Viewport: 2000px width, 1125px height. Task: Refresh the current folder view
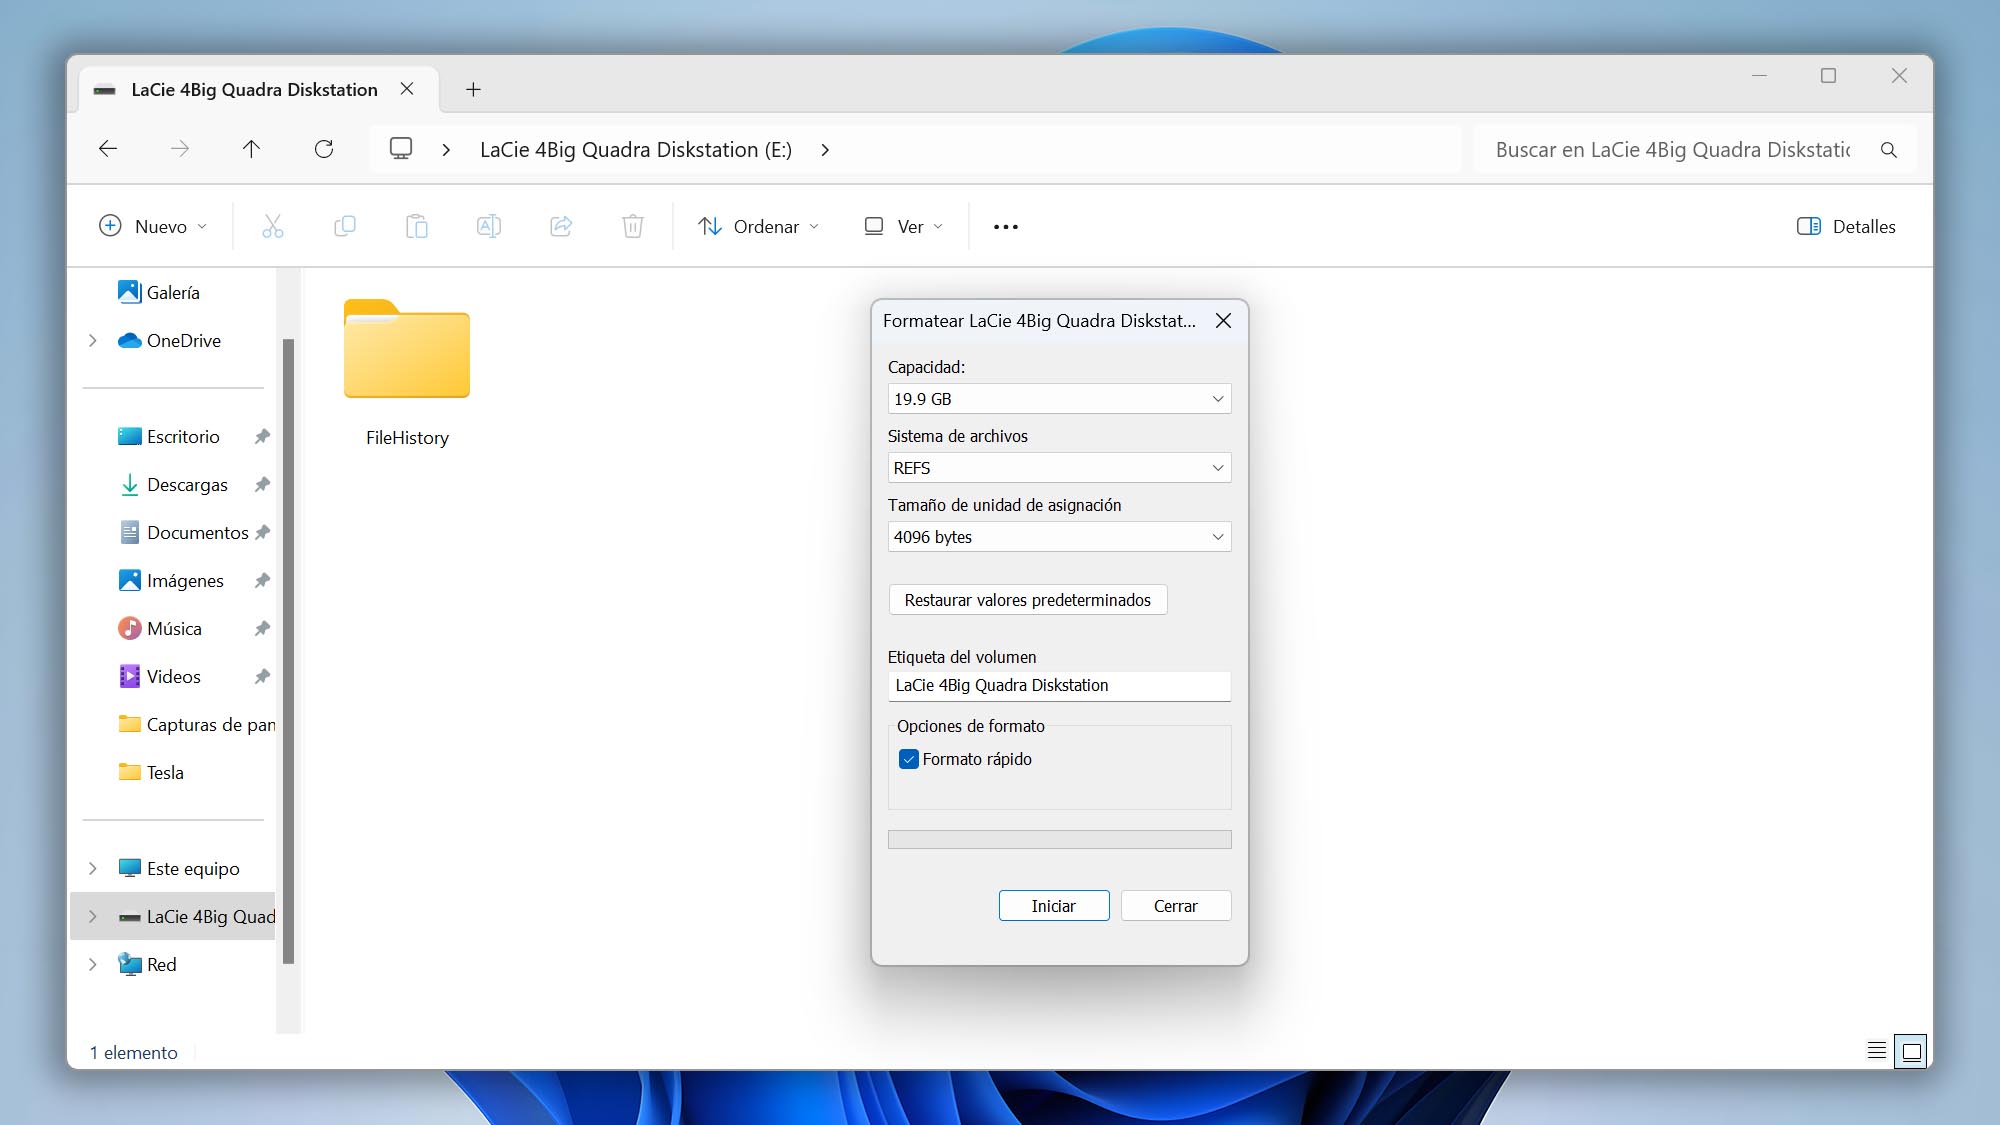coord(324,149)
